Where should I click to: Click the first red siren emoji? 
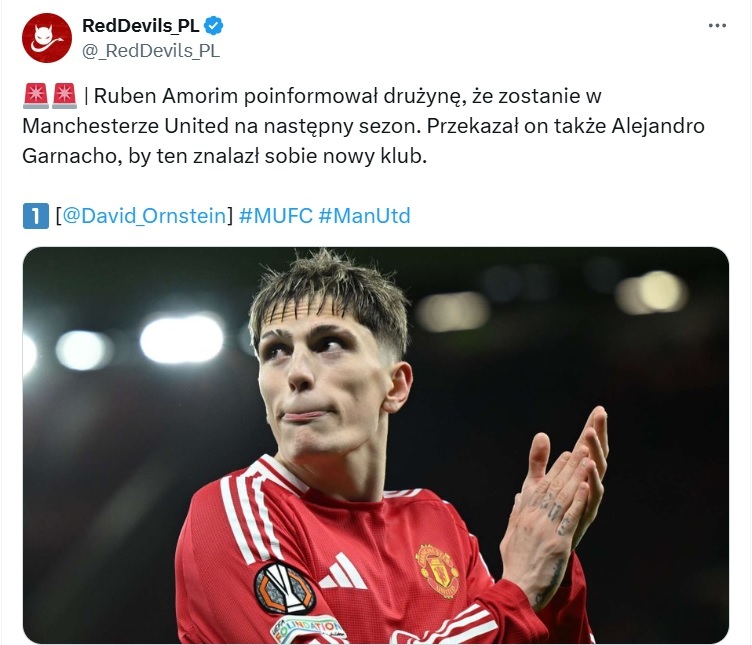coord(35,95)
